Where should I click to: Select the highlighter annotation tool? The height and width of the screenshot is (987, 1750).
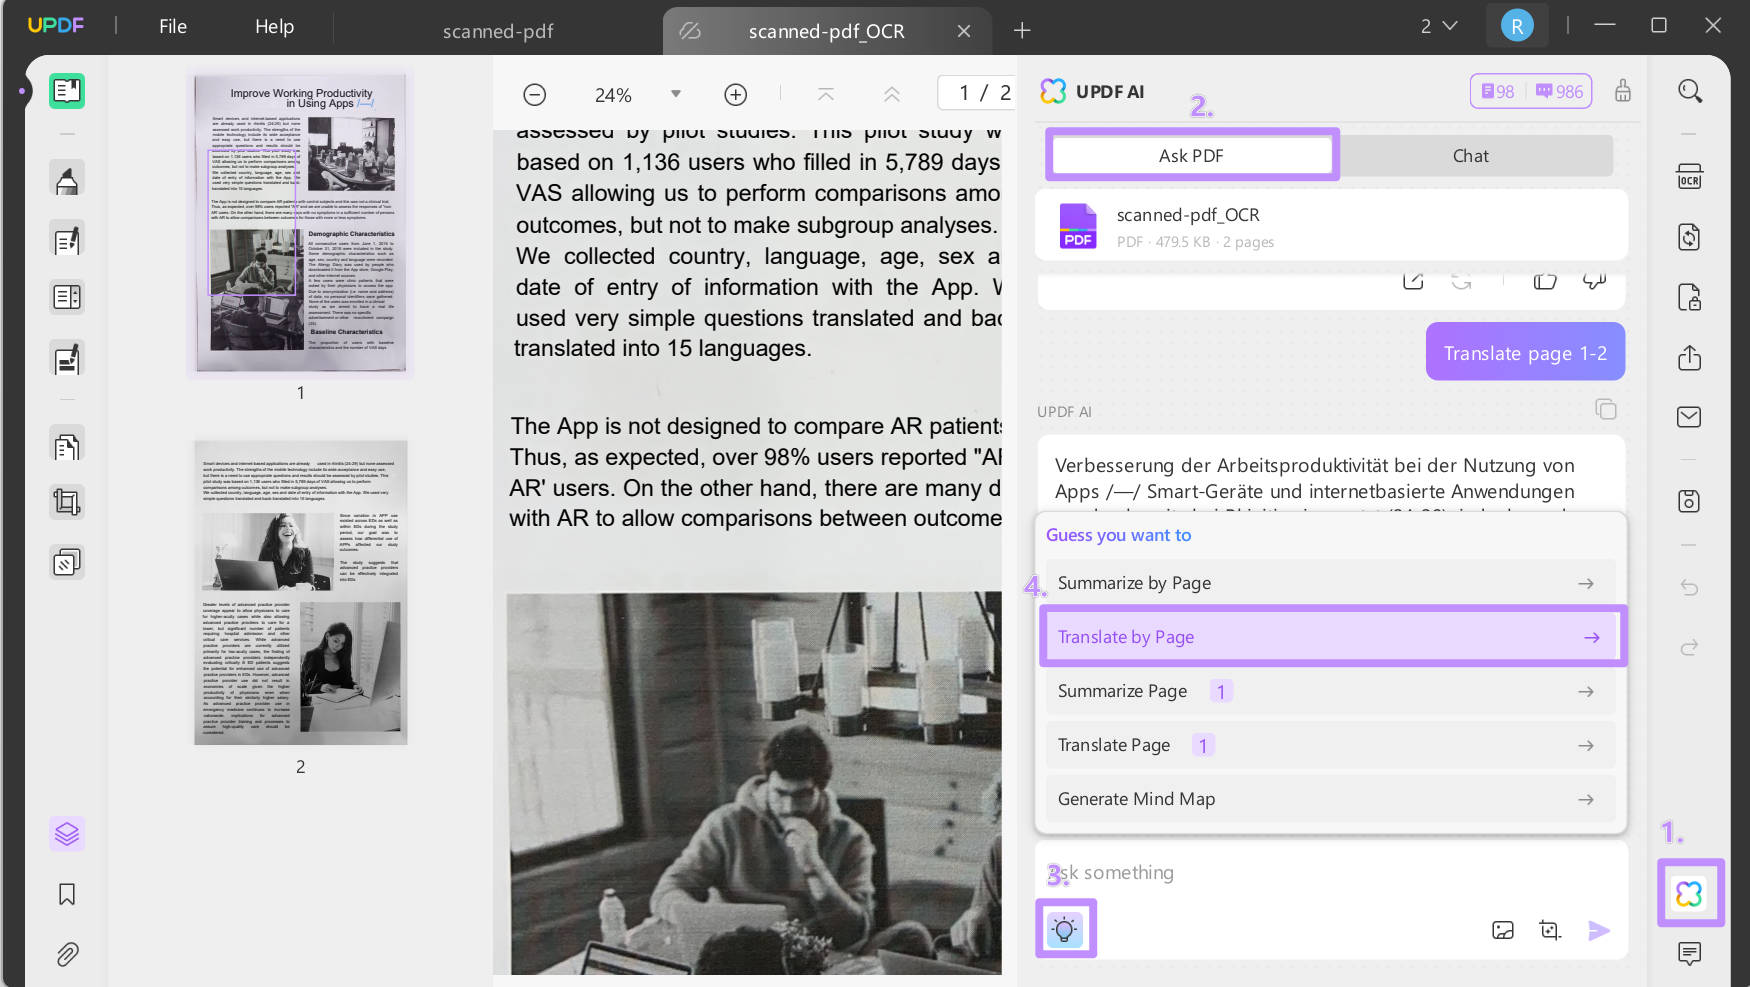tap(66, 177)
